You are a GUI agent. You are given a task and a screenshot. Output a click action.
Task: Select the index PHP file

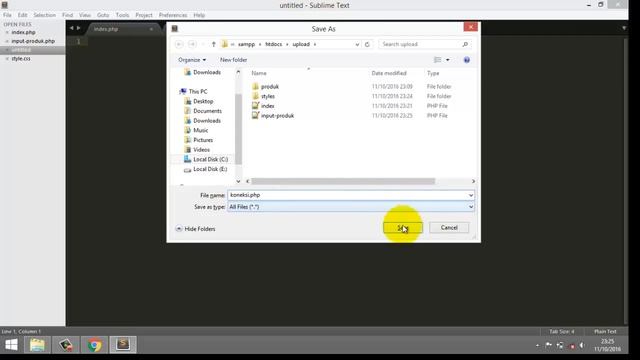pos(268,106)
